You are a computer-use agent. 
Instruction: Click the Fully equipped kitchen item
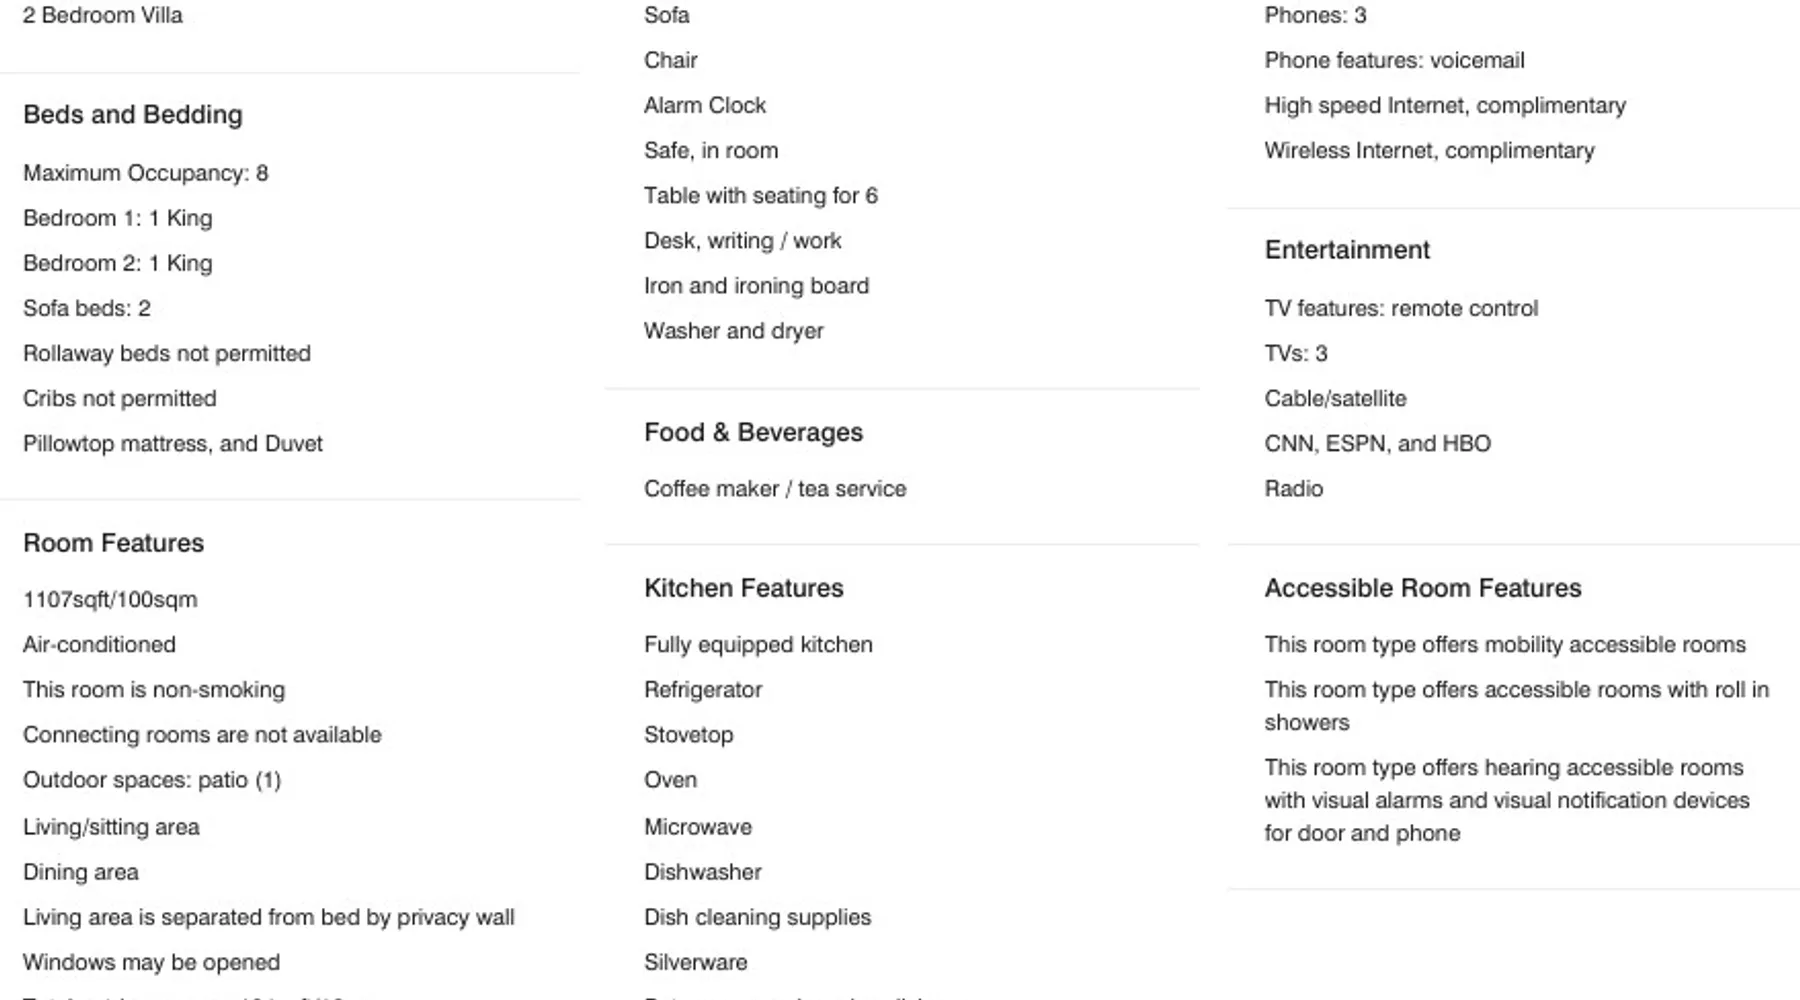click(757, 645)
